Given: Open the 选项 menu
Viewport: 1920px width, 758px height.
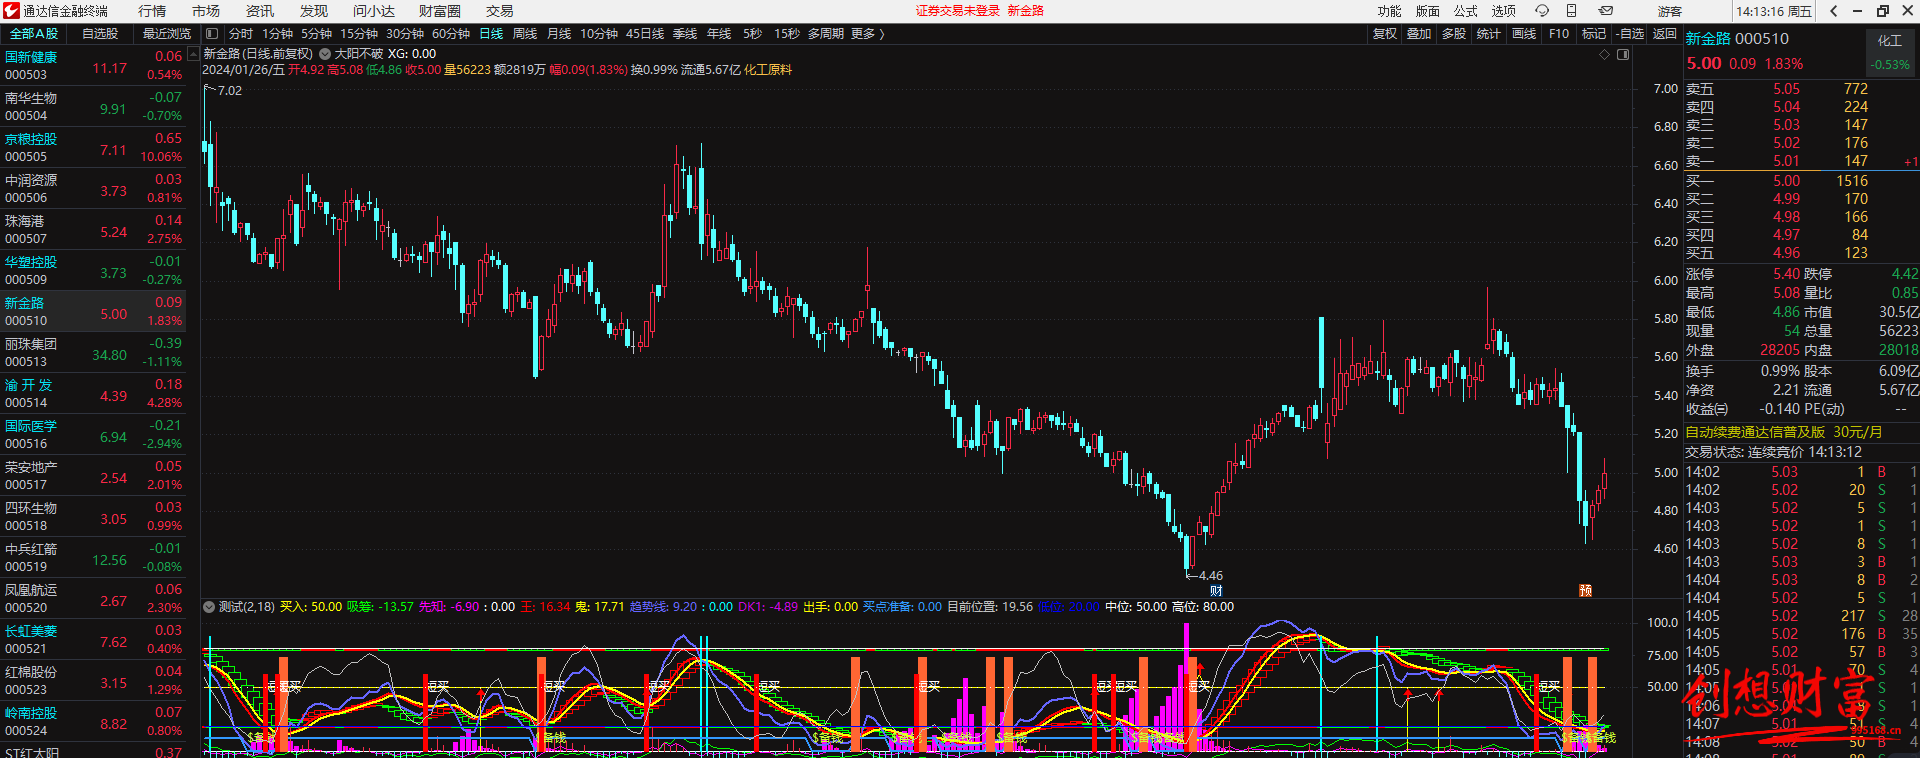Looking at the screenshot, I should coord(1504,11).
